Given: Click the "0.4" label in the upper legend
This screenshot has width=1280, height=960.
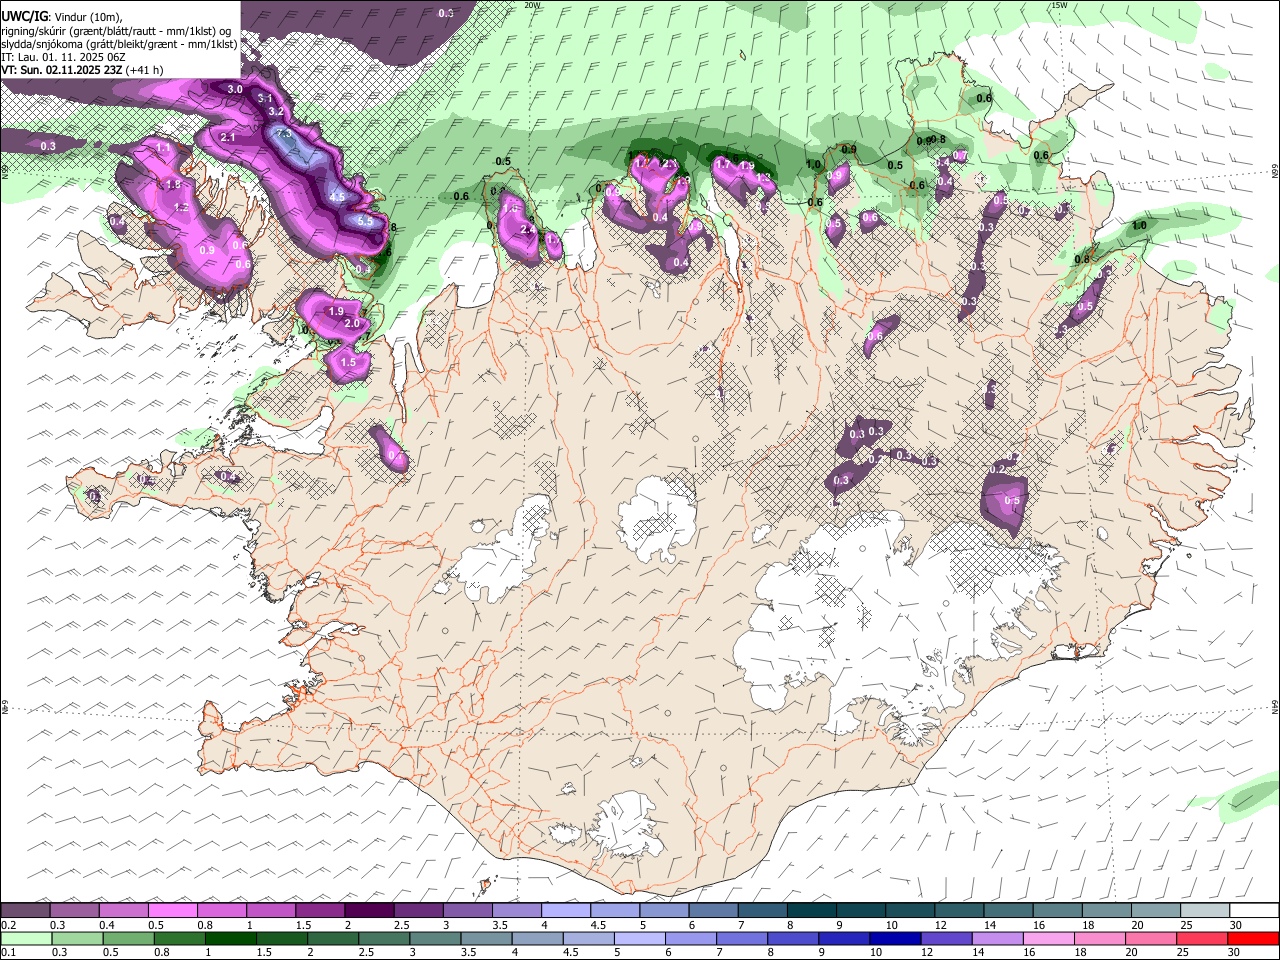Looking at the screenshot, I should tap(106, 925).
